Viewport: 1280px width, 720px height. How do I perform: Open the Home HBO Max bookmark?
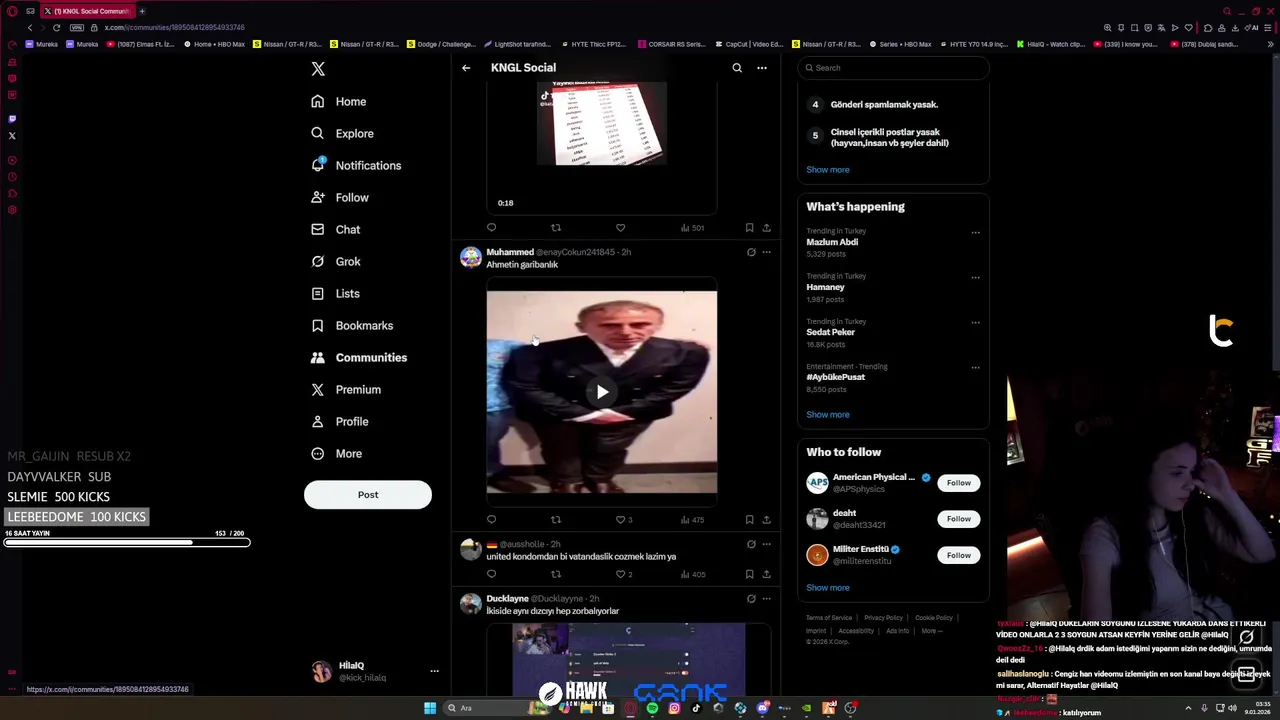click(x=214, y=44)
